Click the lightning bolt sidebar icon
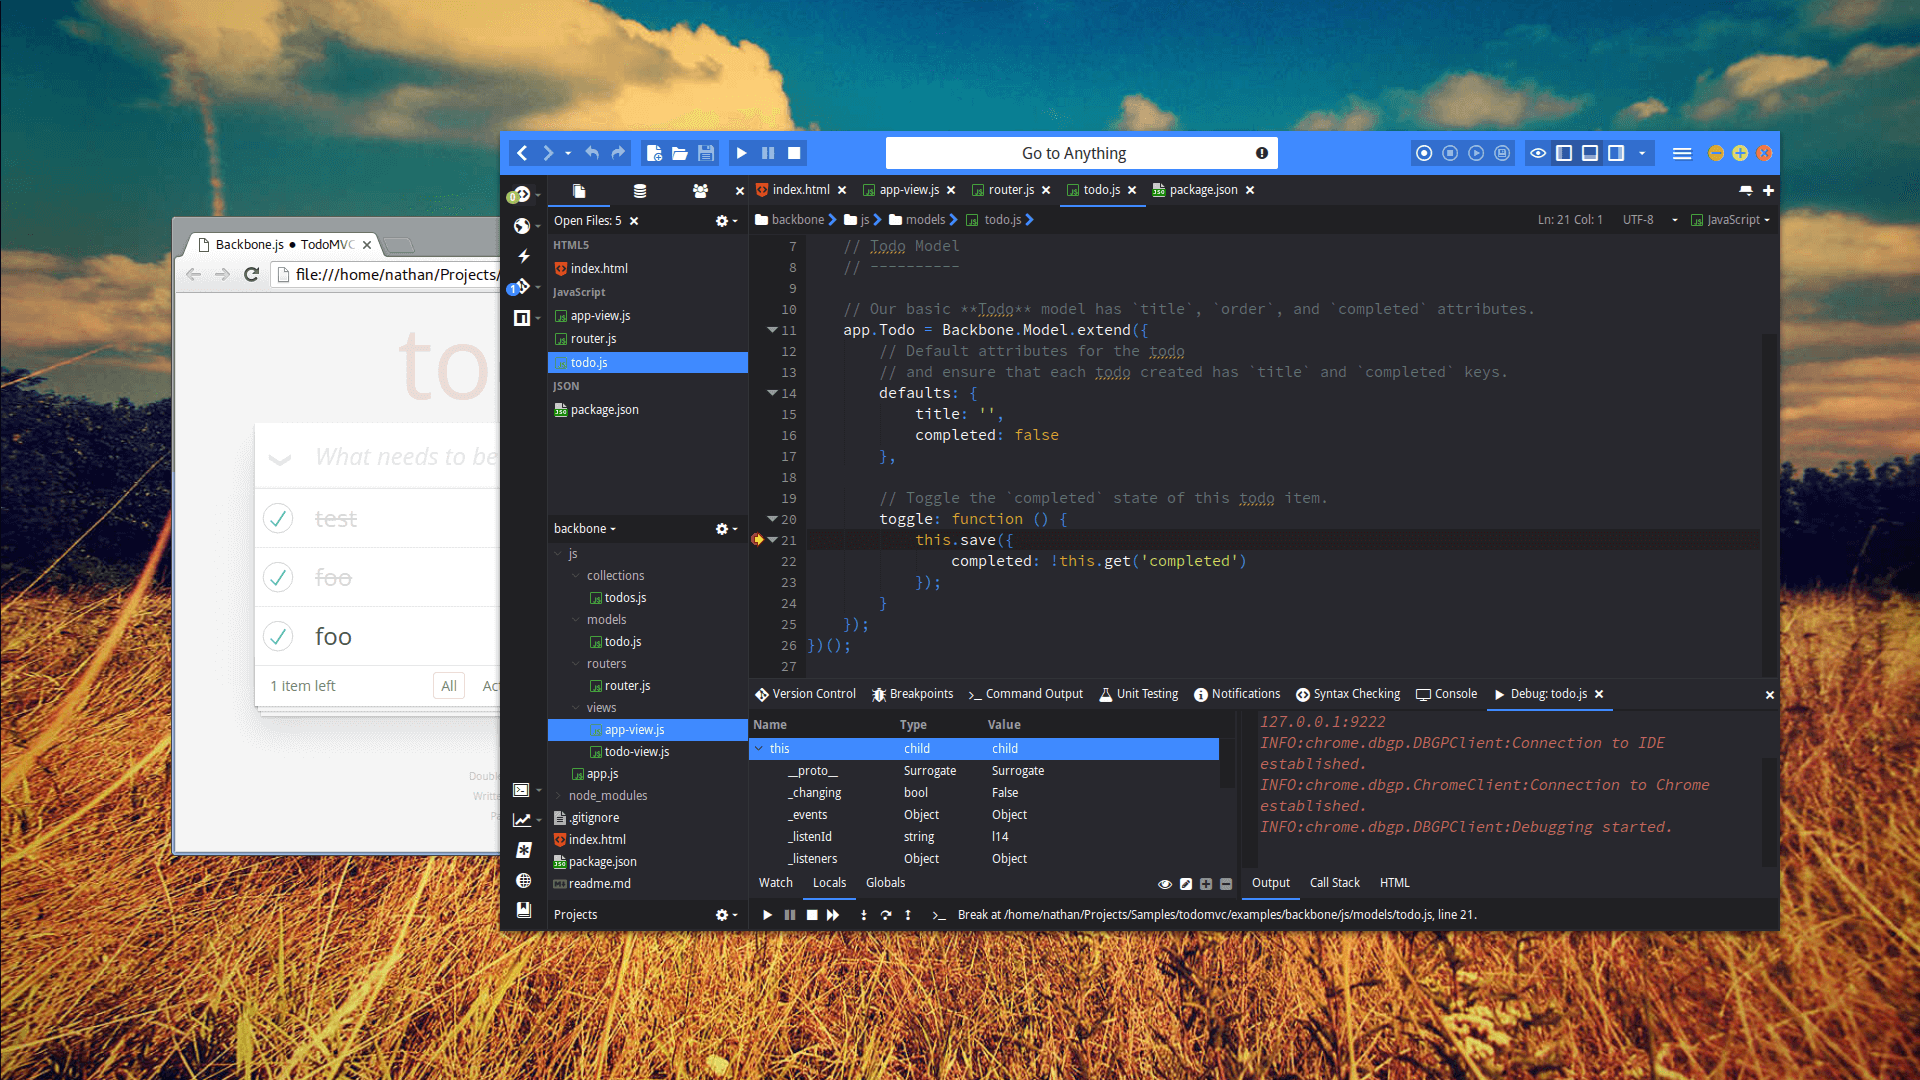This screenshot has height=1080, width=1920. click(x=523, y=256)
